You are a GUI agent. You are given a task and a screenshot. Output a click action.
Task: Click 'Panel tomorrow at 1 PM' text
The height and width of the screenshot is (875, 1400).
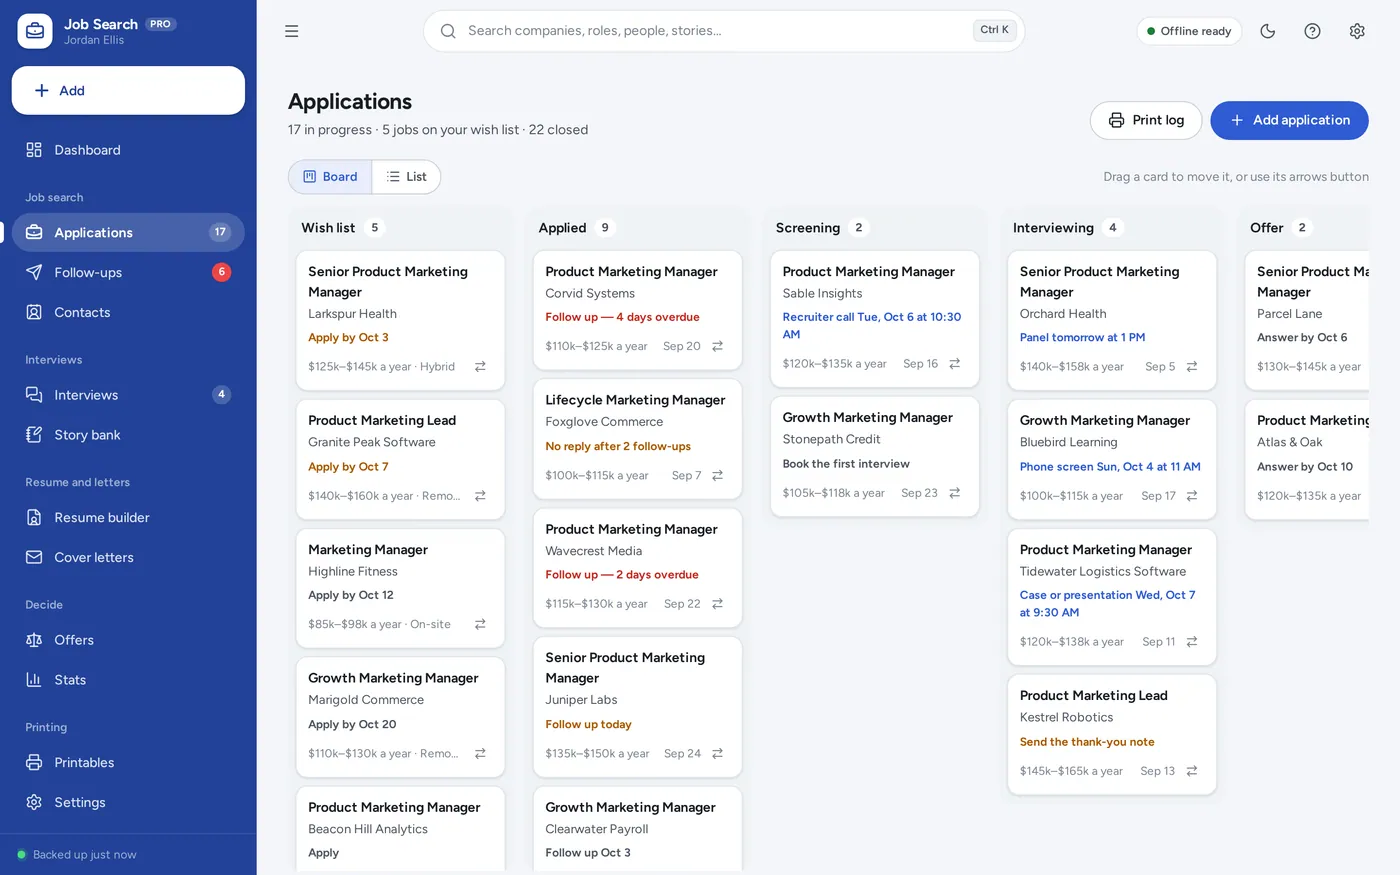click(x=1082, y=338)
